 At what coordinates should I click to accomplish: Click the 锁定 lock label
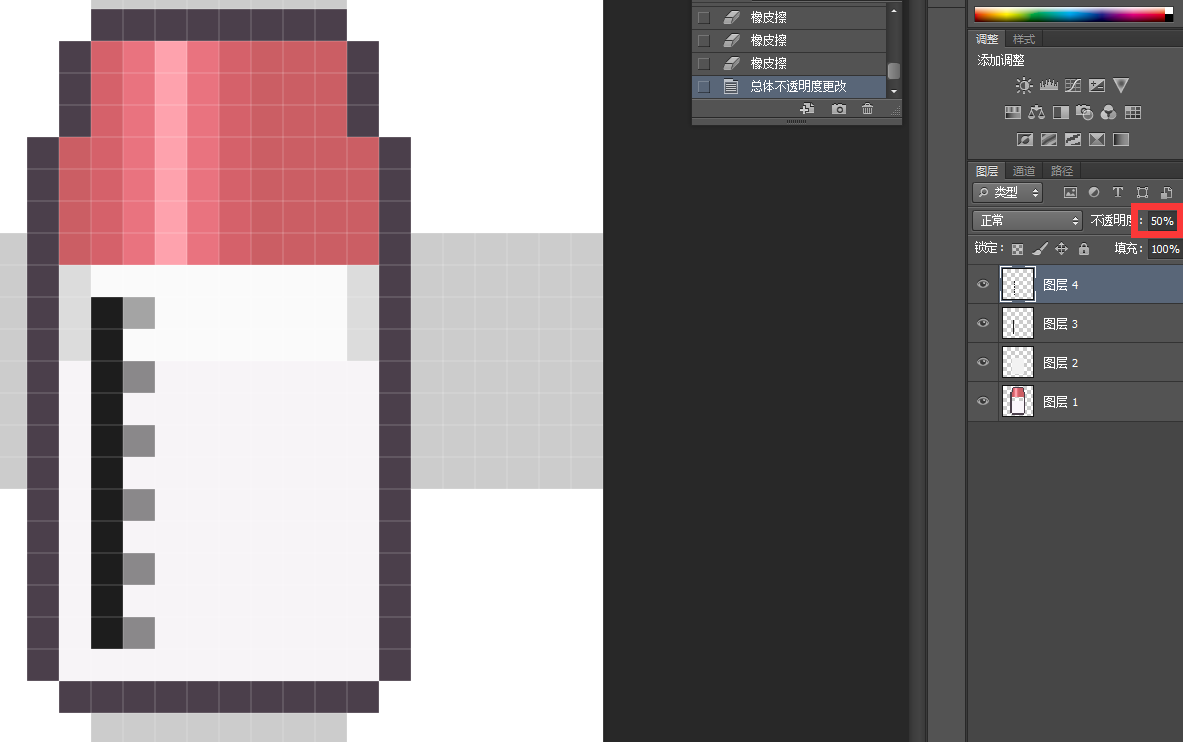click(988, 248)
